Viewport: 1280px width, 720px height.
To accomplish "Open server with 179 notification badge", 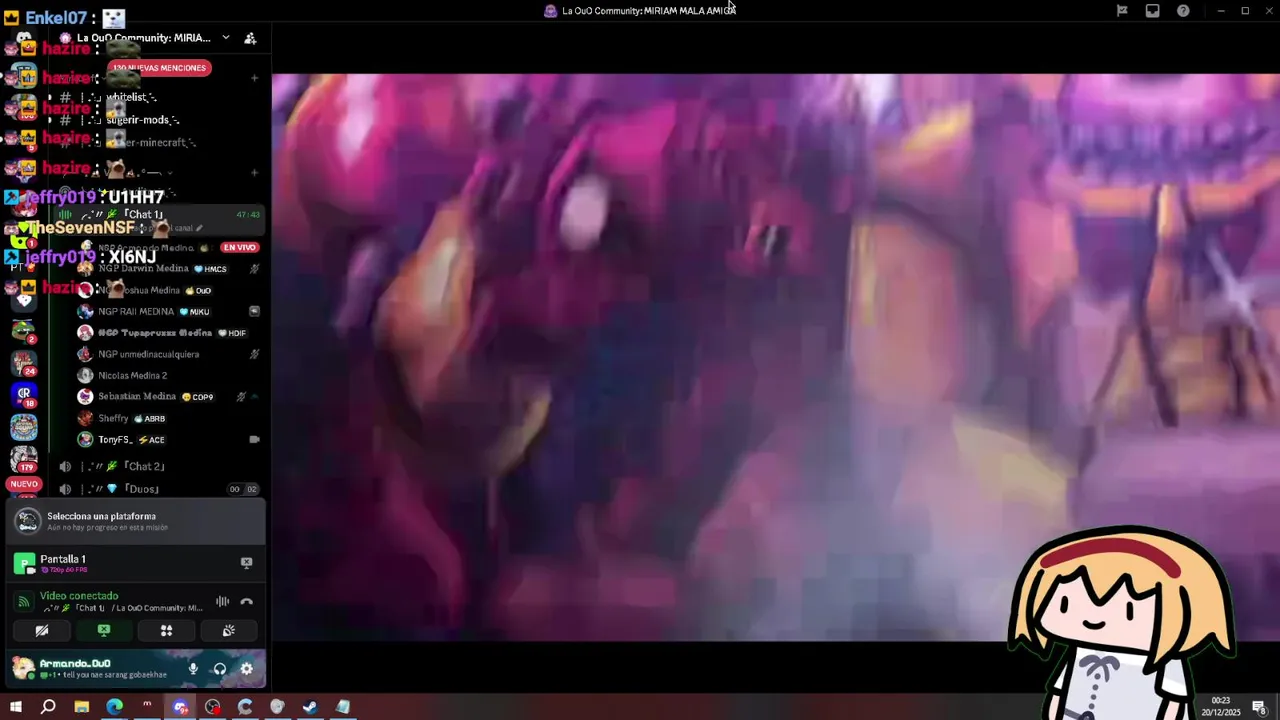I will tap(24, 459).
